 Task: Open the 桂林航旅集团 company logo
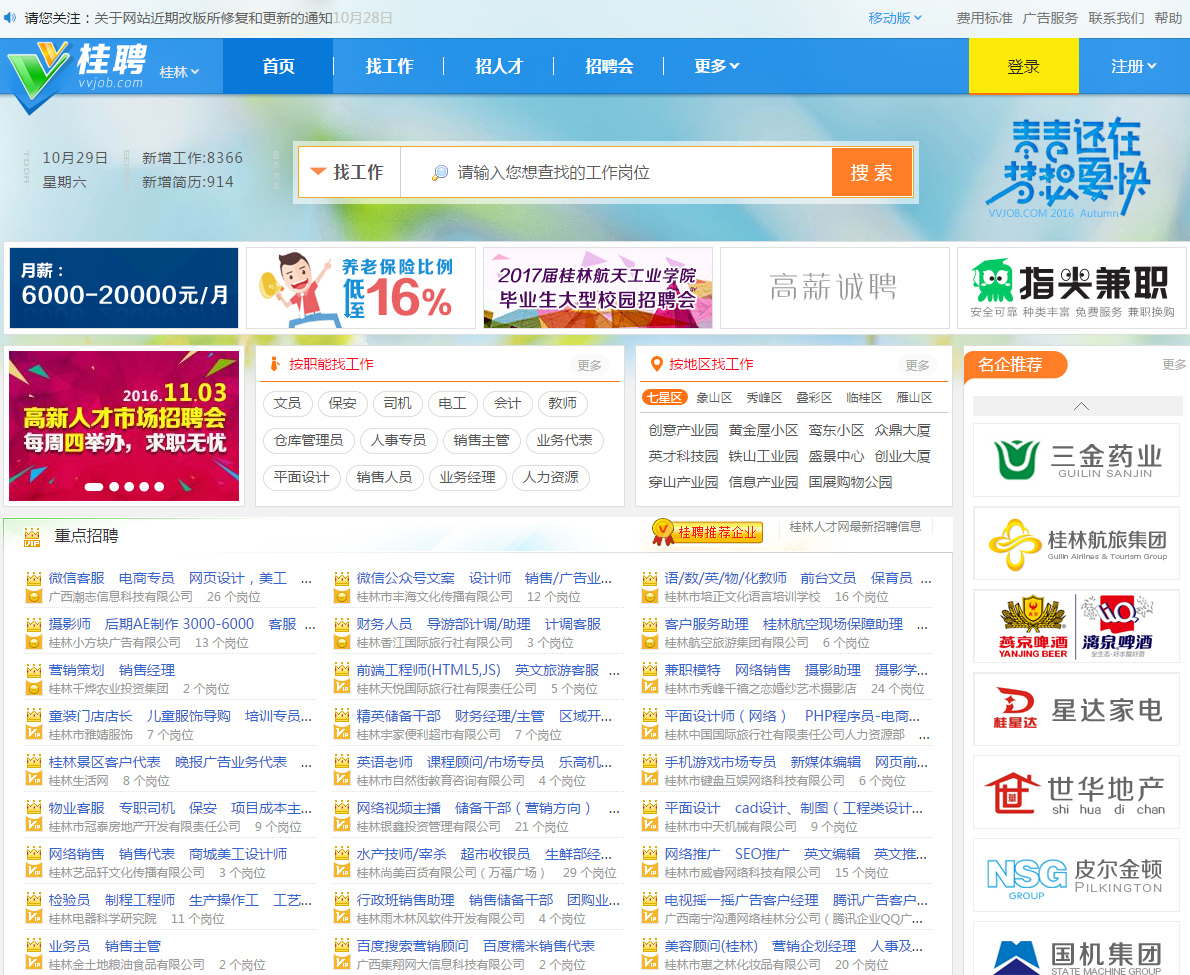point(1076,544)
